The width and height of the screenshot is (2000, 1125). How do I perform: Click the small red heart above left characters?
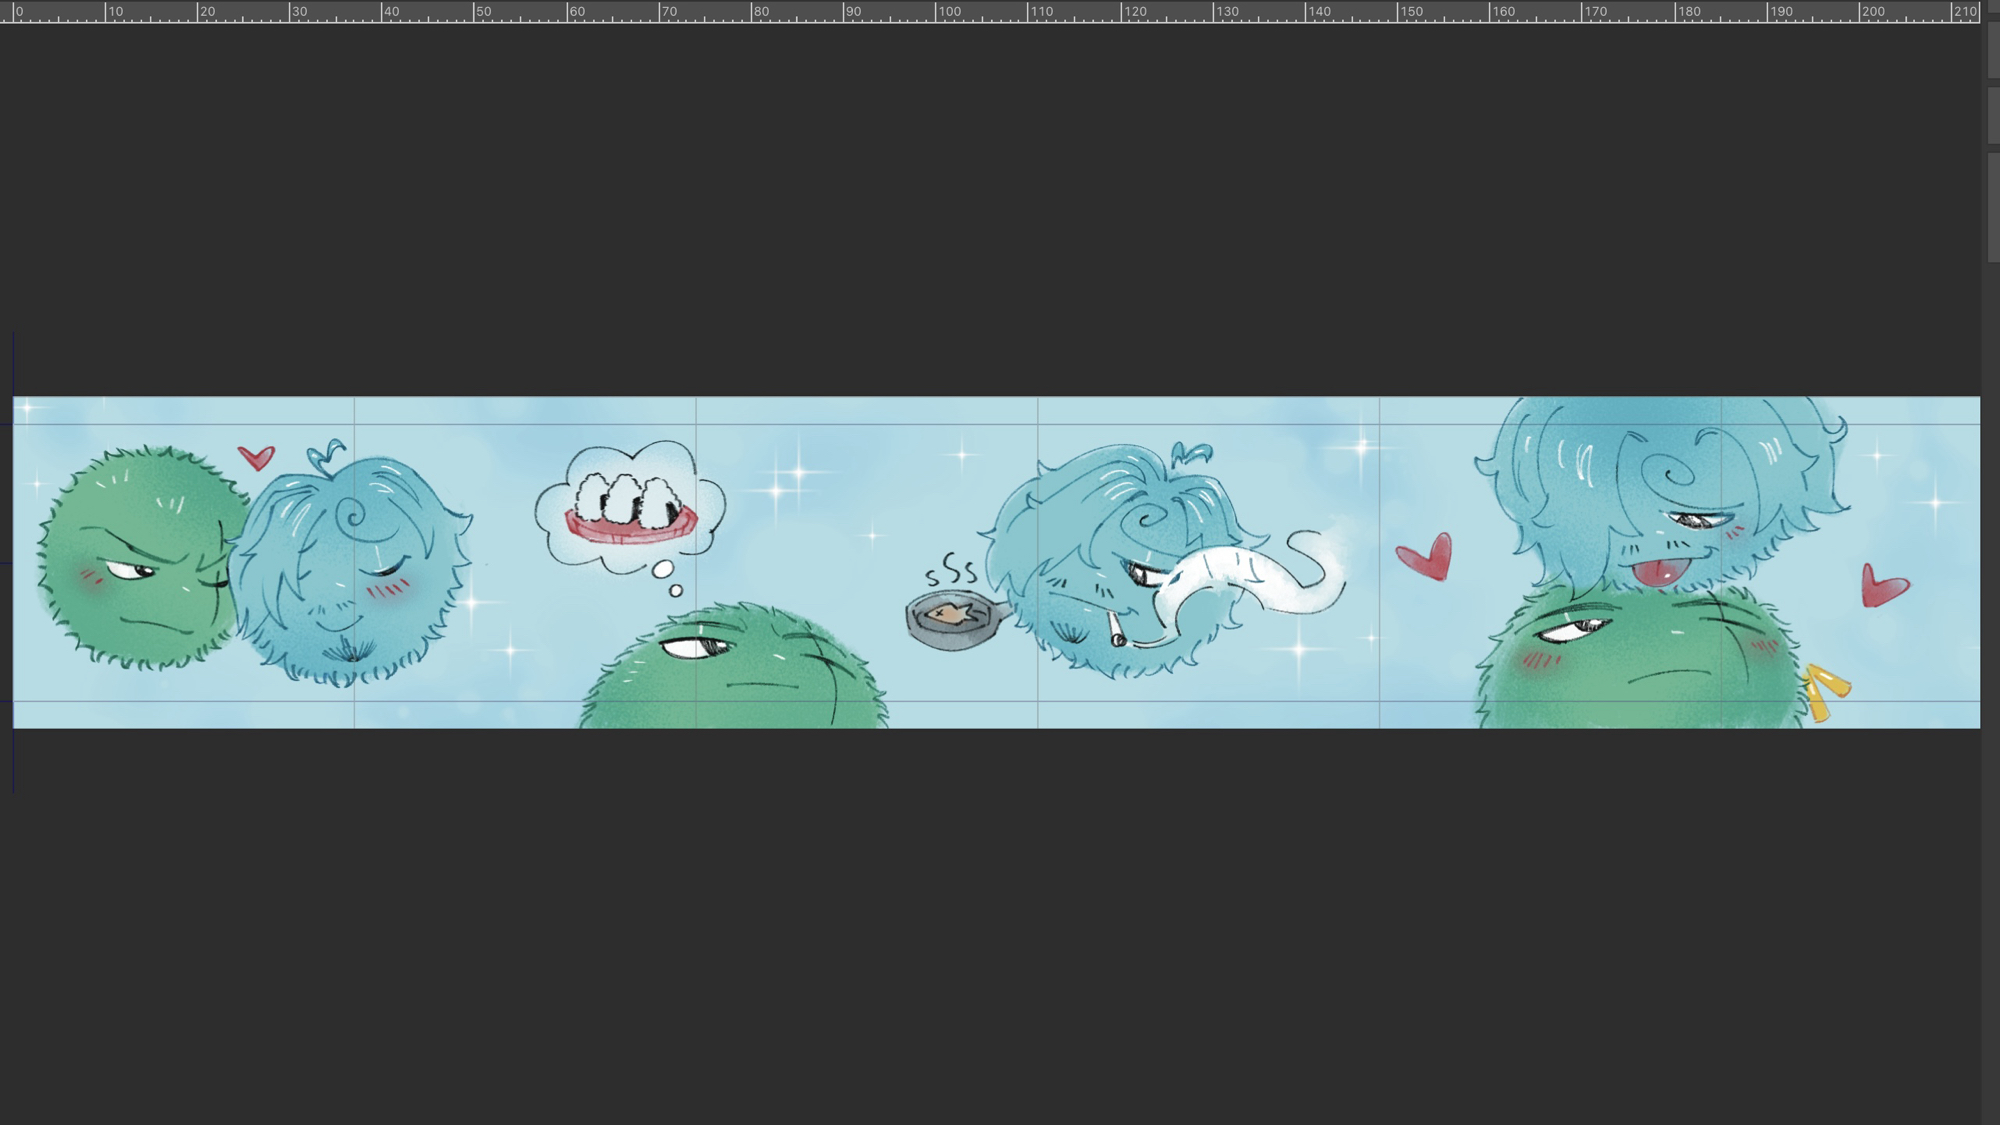(257, 457)
